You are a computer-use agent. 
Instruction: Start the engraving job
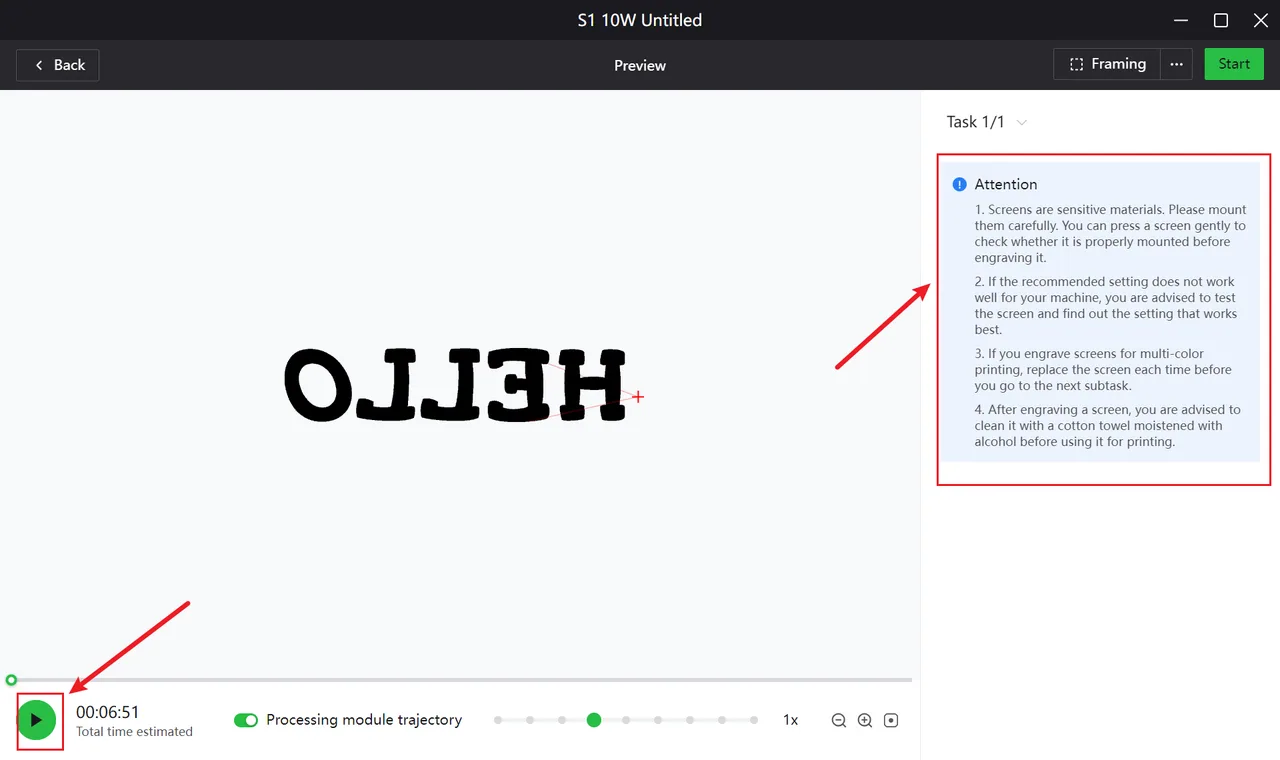[1234, 64]
